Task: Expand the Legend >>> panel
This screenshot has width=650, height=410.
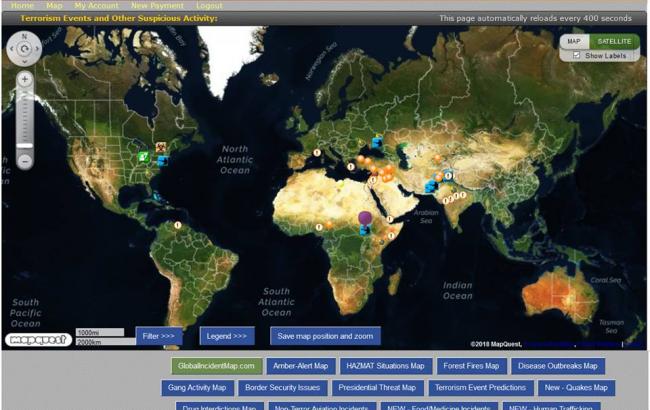Action: point(228,336)
